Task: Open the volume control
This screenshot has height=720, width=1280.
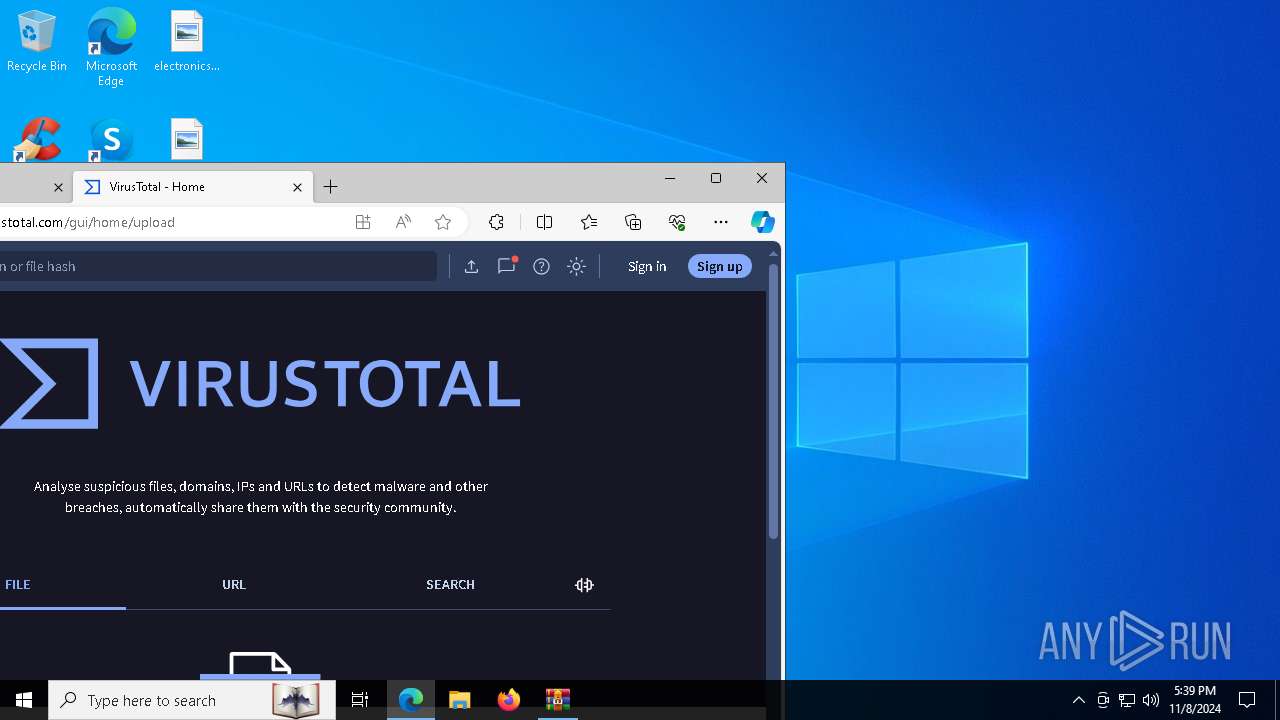Action: point(1151,700)
